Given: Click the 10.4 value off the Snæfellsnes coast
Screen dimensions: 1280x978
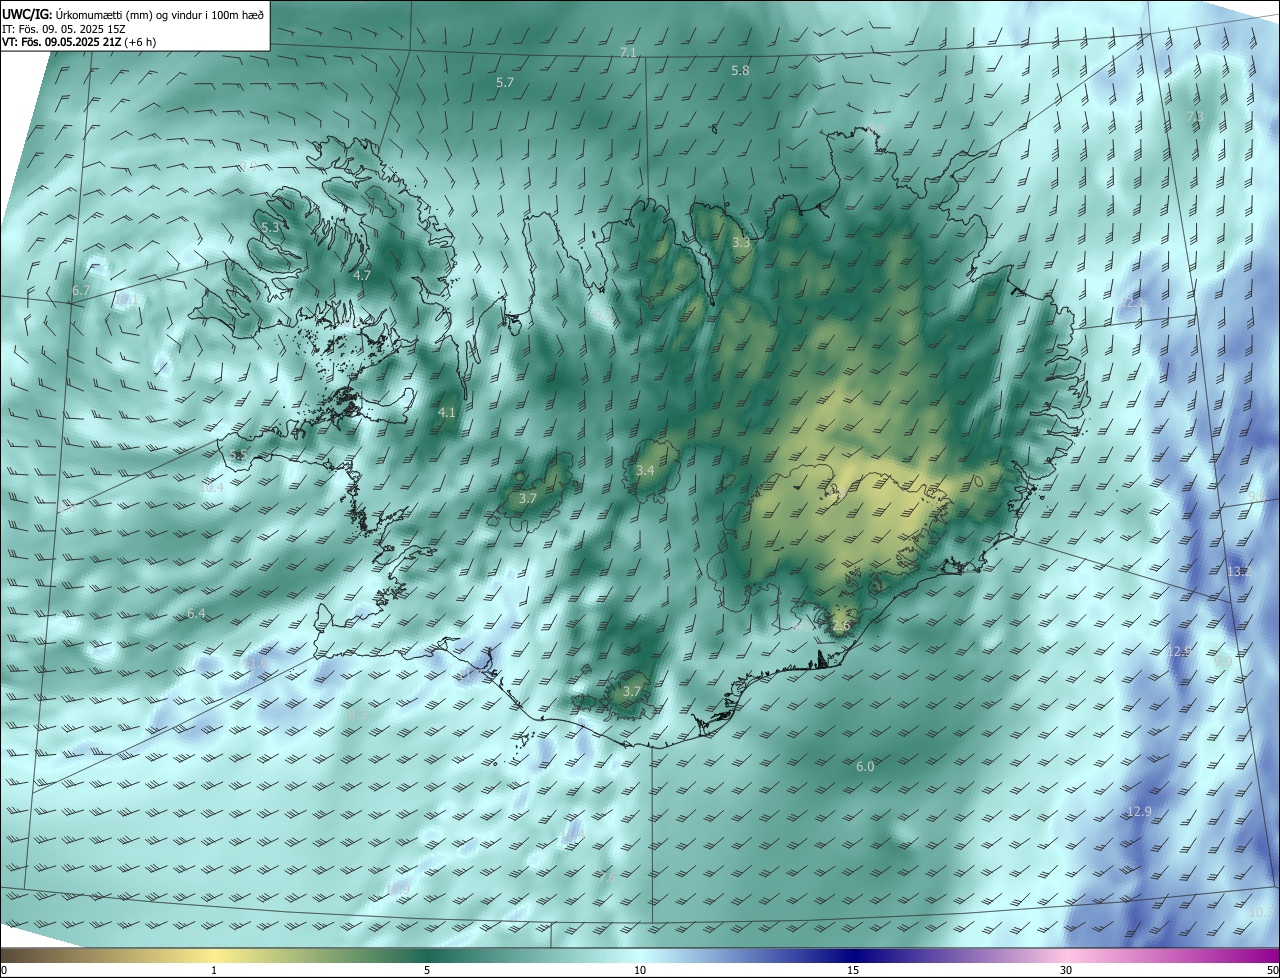Looking at the screenshot, I should tap(212, 487).
